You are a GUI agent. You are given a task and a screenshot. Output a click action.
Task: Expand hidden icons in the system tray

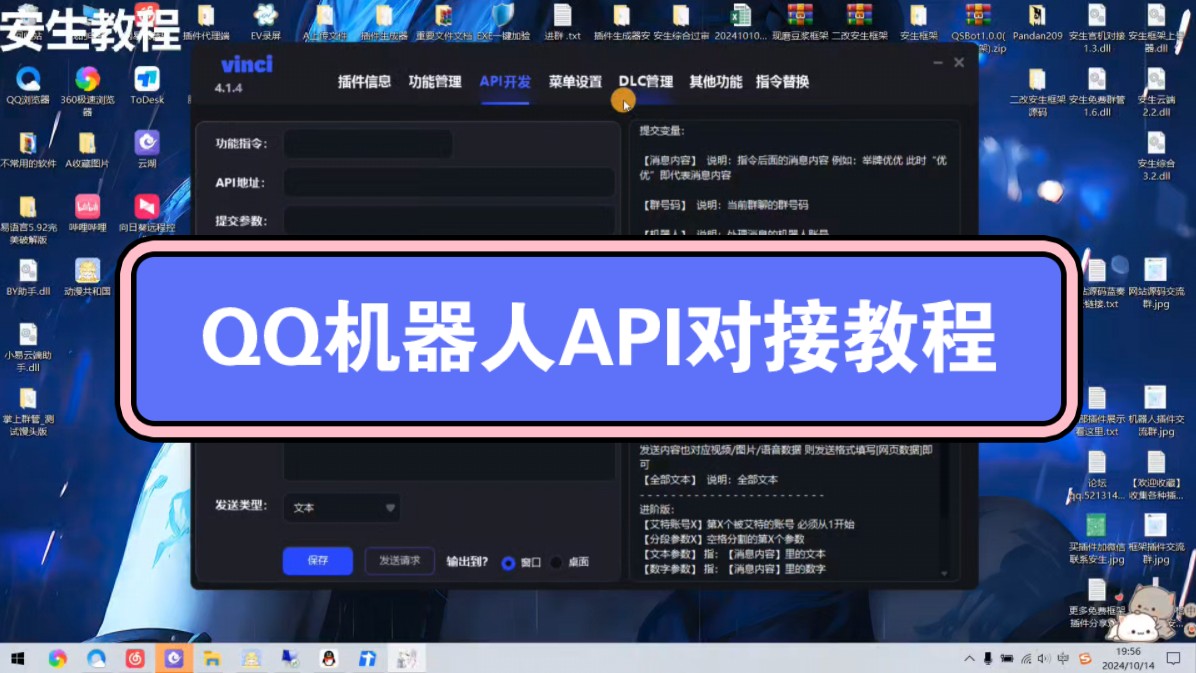pyautogui.click(x=968, y=658)
